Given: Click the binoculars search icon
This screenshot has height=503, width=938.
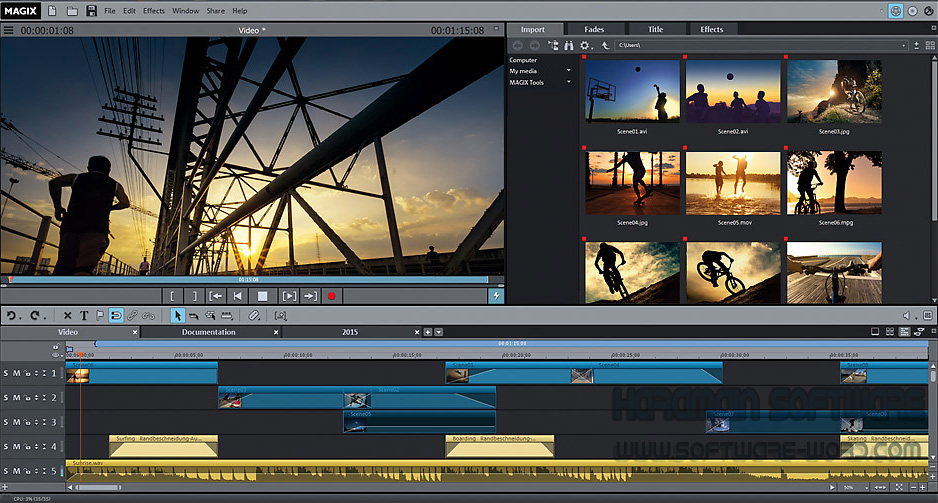Looking at the screenshot, I should 569,45.
